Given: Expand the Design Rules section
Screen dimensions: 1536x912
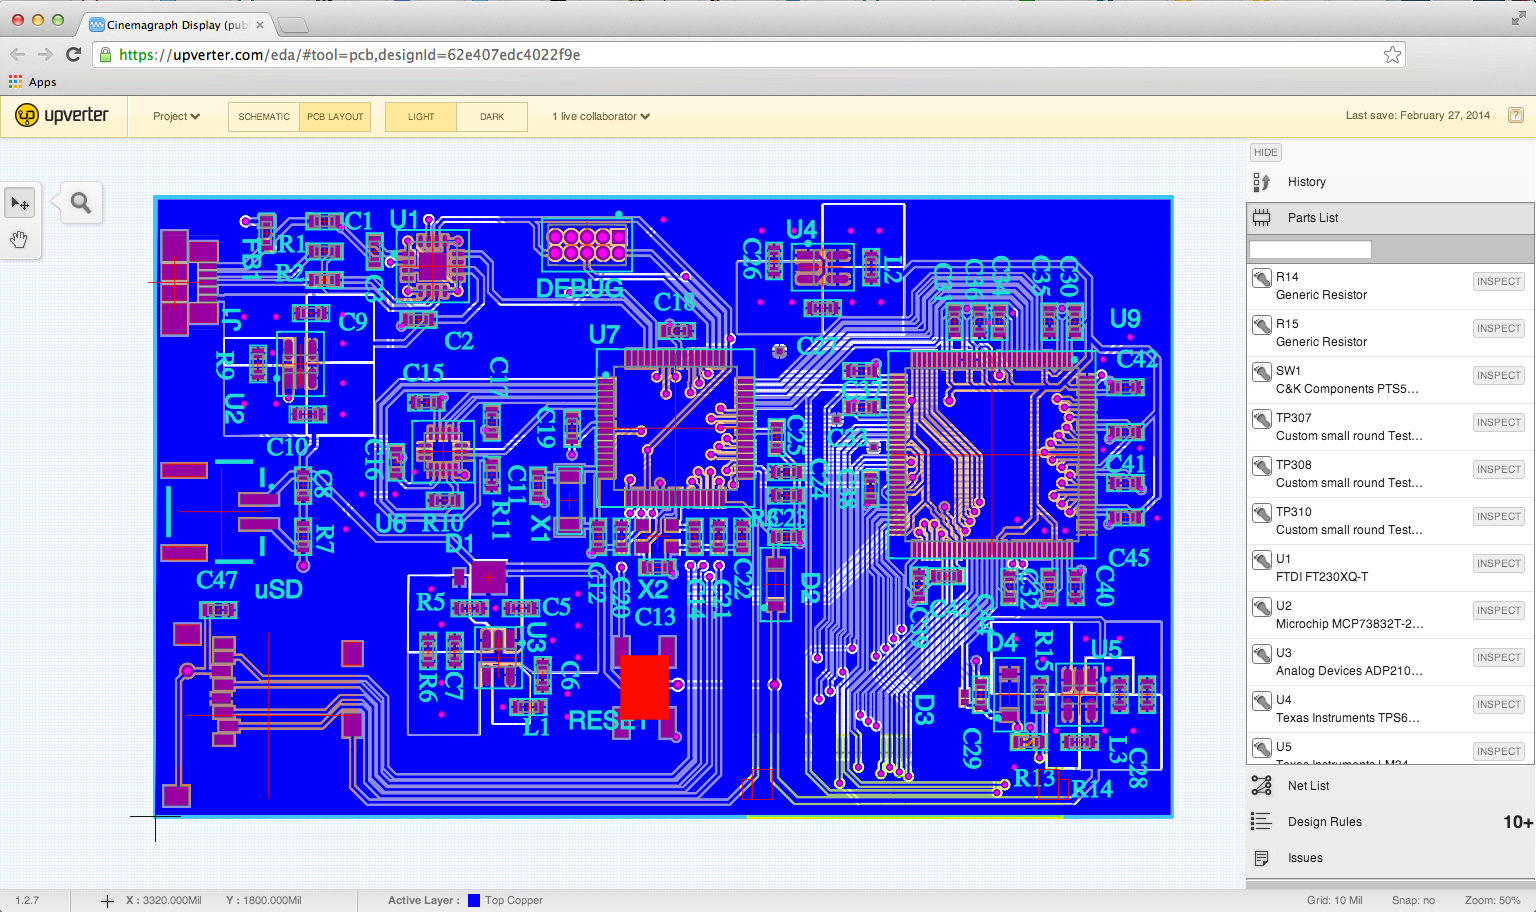Looking at the screenshot, I should tap(1324, 822).
